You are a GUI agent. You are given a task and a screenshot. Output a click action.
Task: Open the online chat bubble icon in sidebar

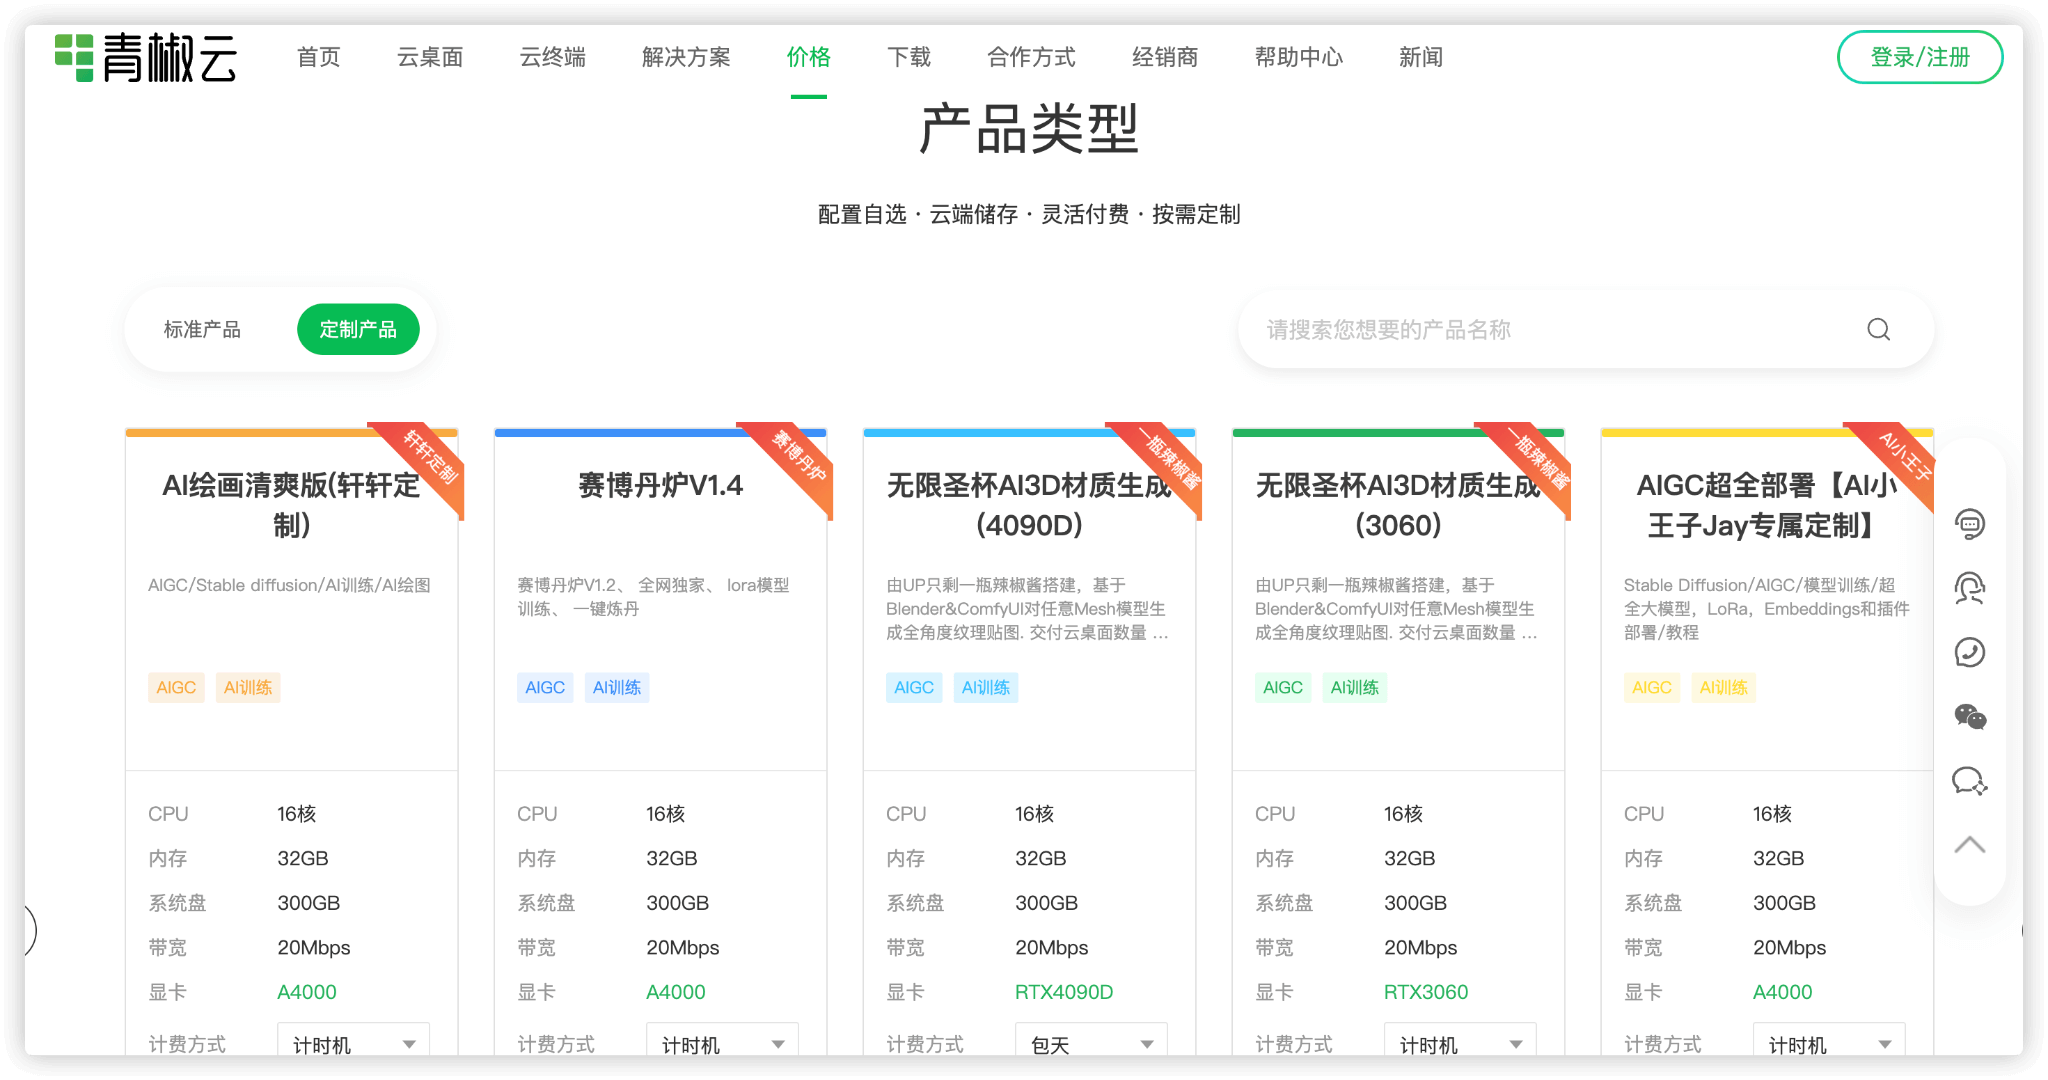click(1970, 524)
